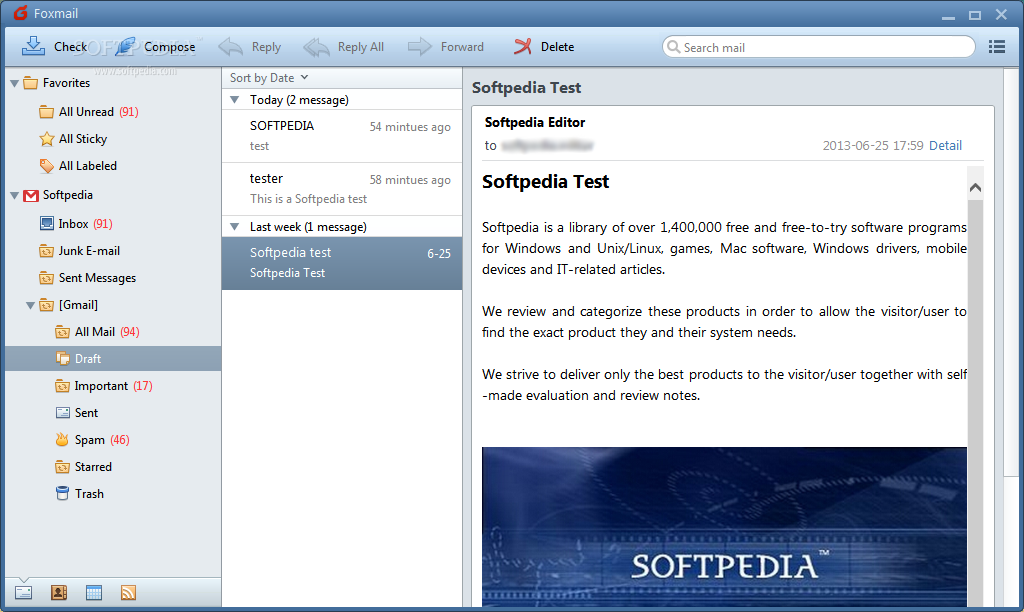
Task: Click the message pane scroll up arrow
Action: 975,187
